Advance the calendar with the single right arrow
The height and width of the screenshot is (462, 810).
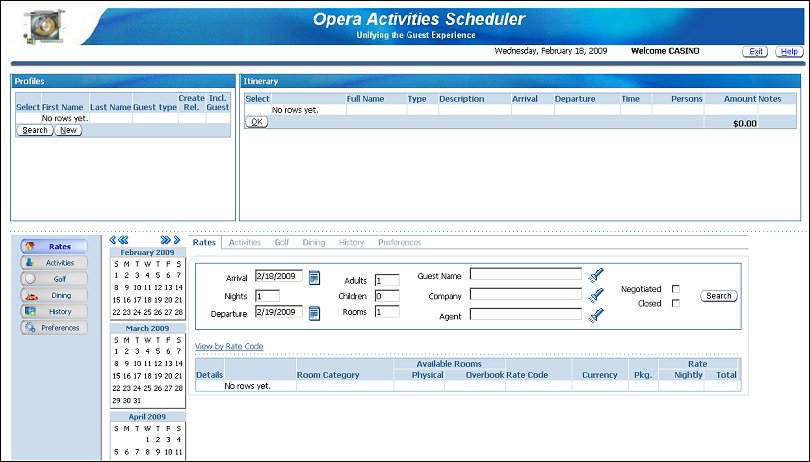(177, 241)
